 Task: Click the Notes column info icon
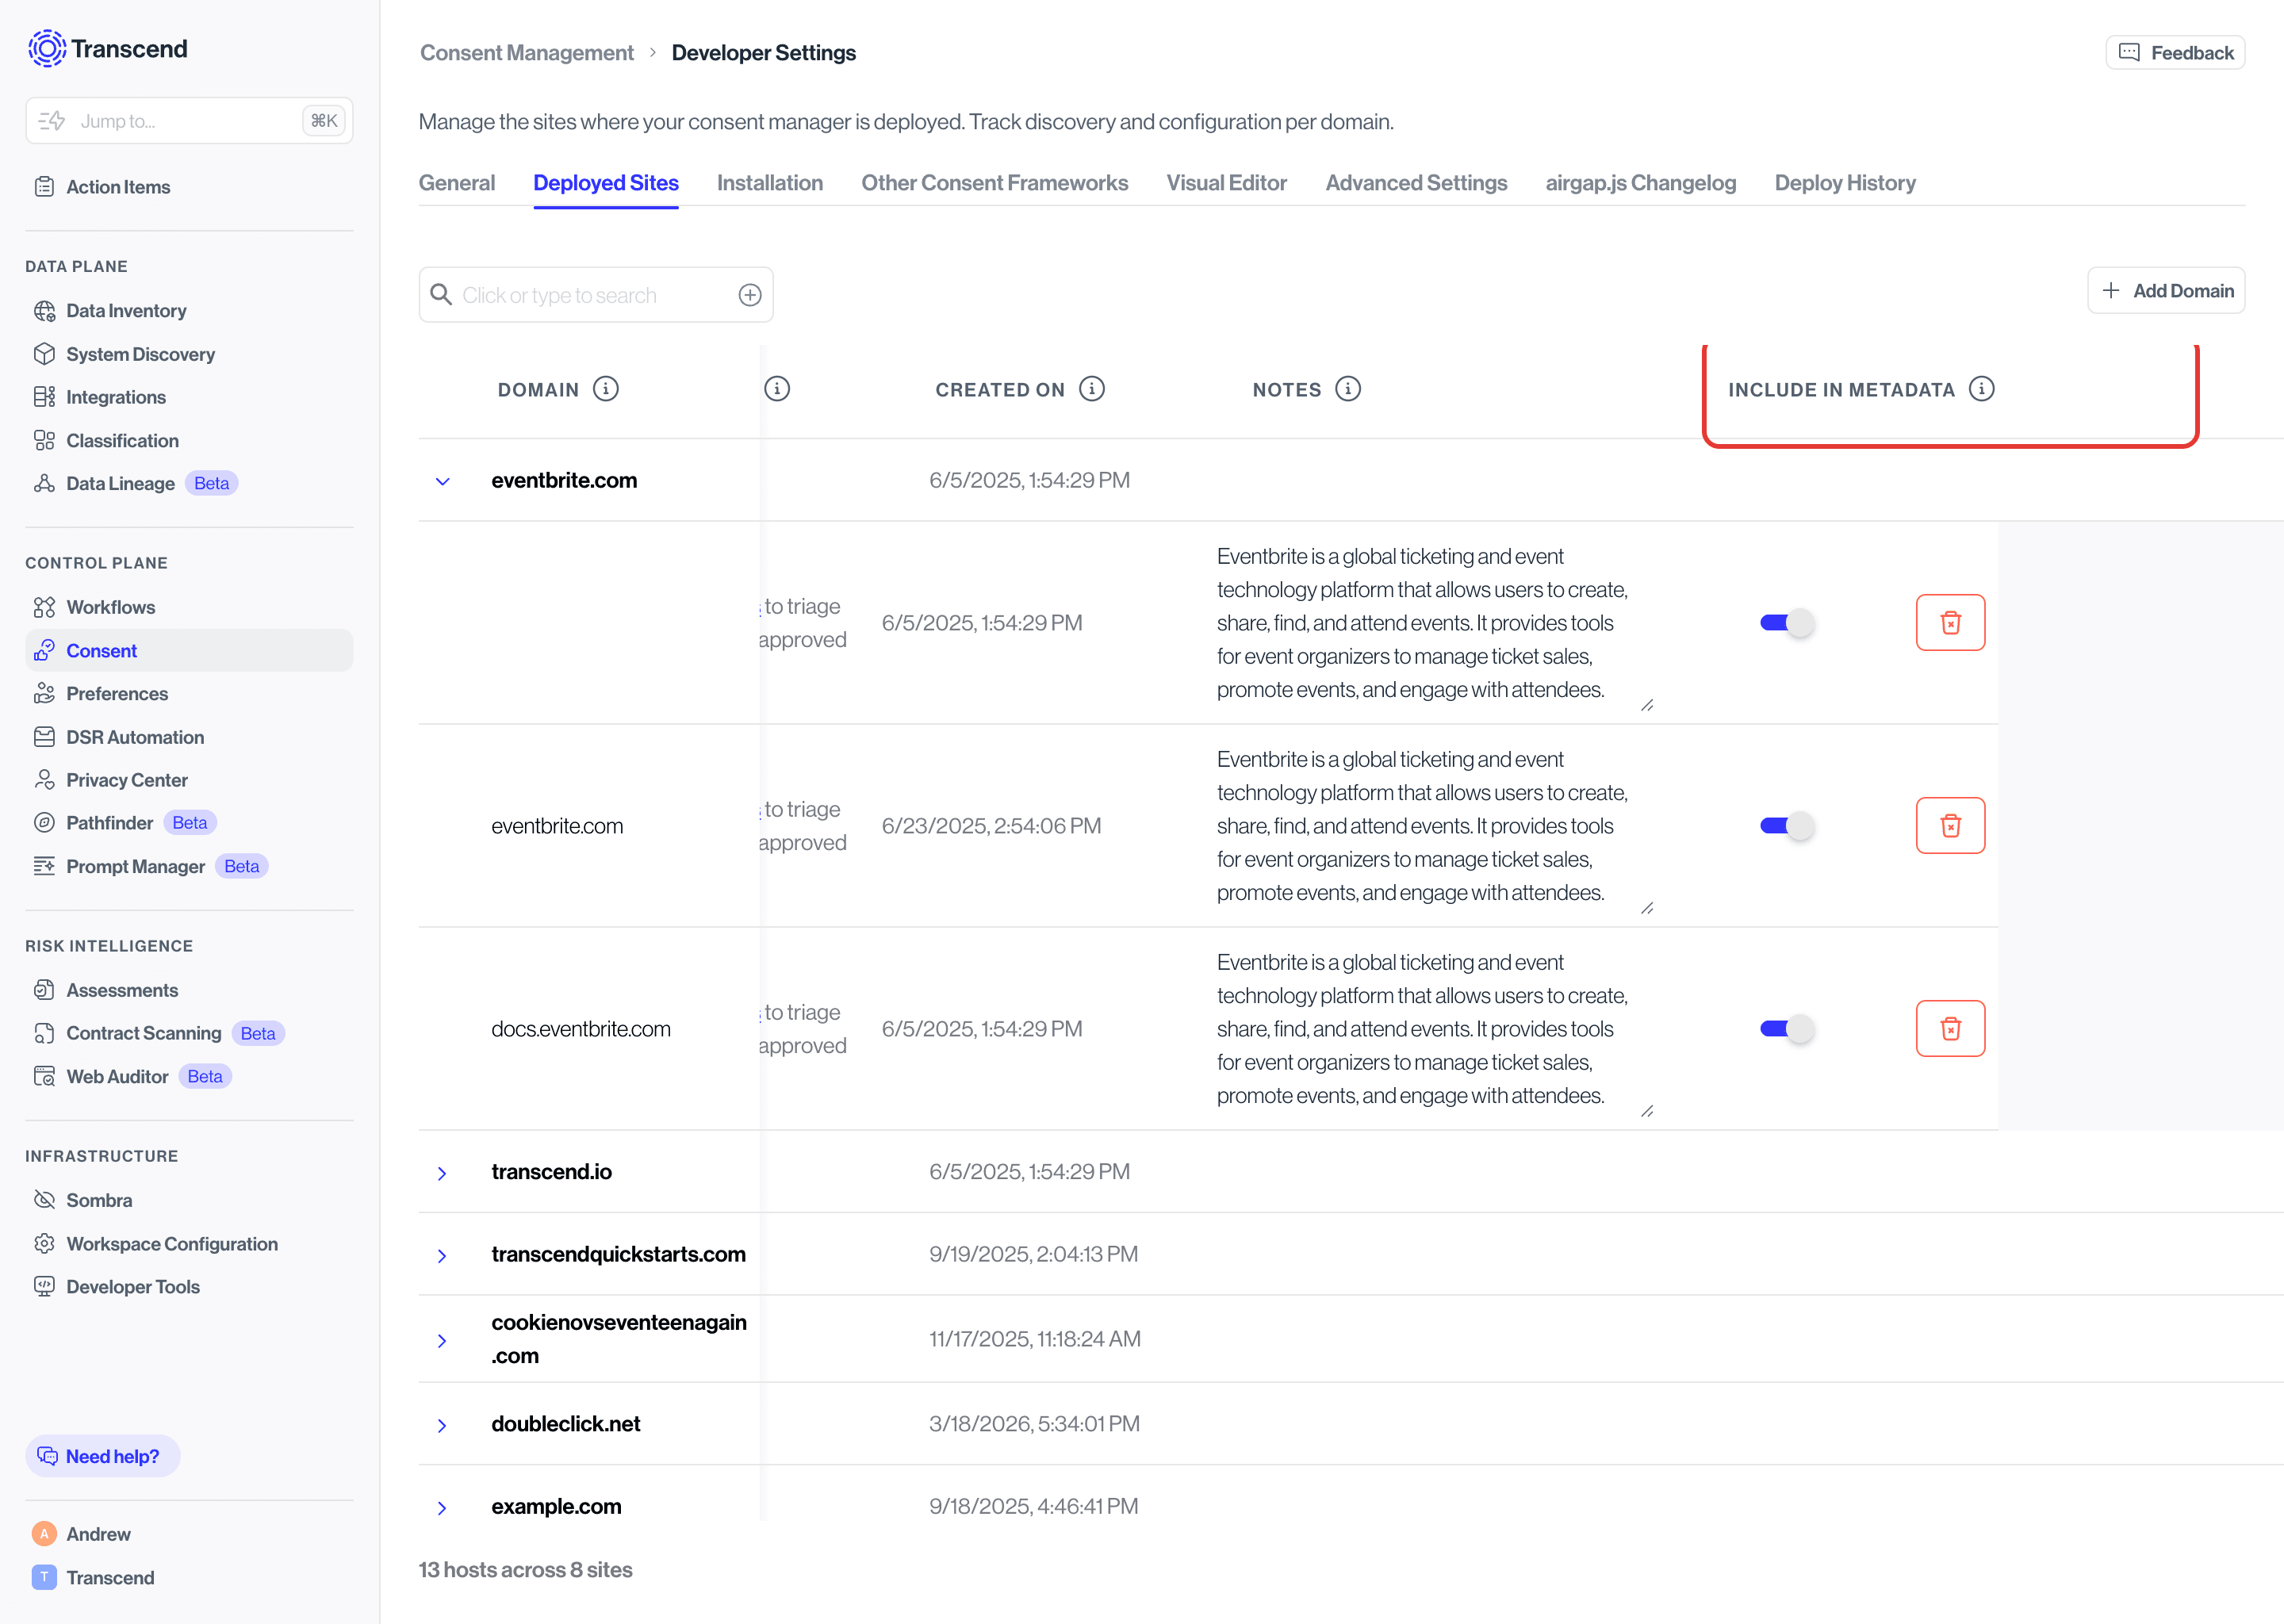click(1348, 389)
